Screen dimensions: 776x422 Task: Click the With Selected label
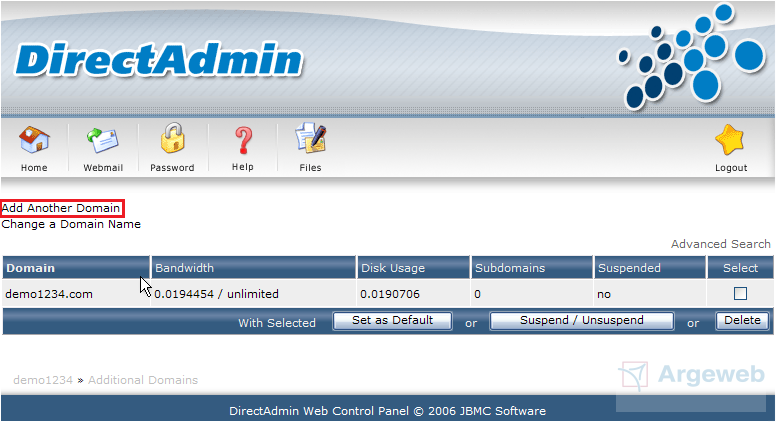277,323
